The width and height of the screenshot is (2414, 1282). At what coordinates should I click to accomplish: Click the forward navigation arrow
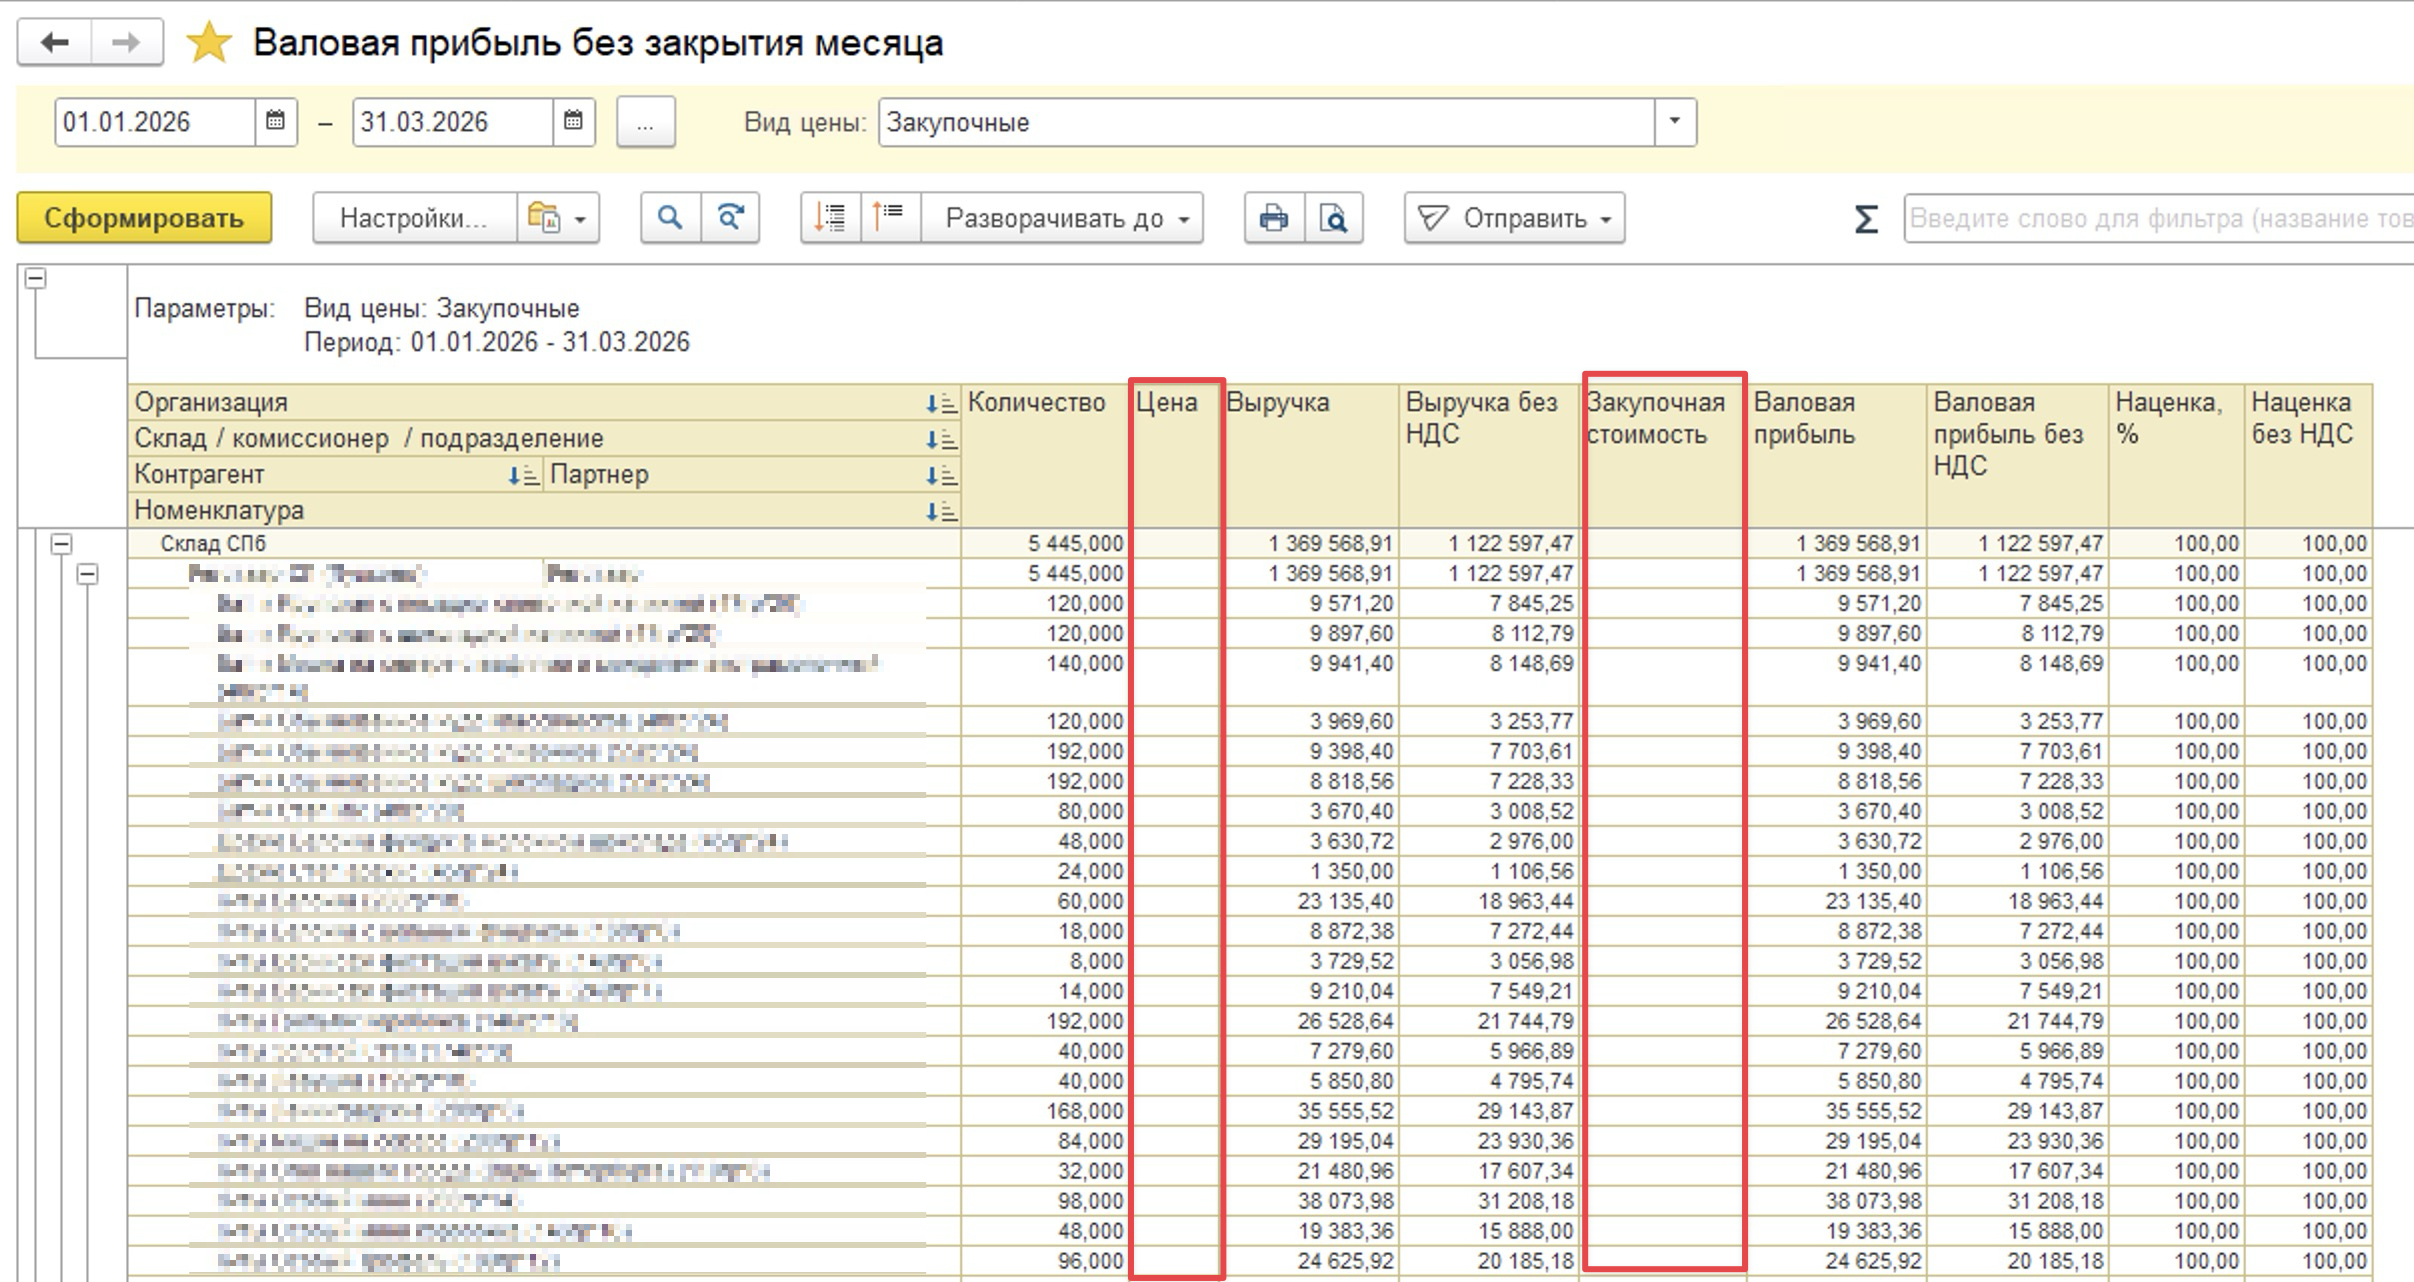coord(126,43)
